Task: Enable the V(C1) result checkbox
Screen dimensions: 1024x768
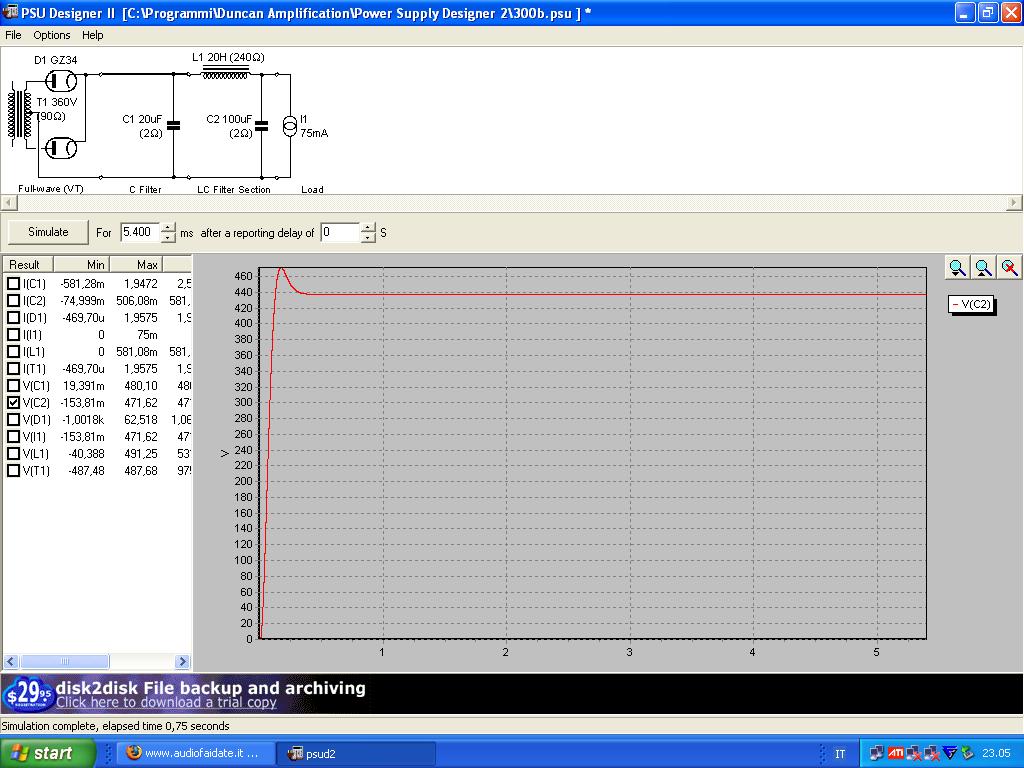Action: point(13,385)
